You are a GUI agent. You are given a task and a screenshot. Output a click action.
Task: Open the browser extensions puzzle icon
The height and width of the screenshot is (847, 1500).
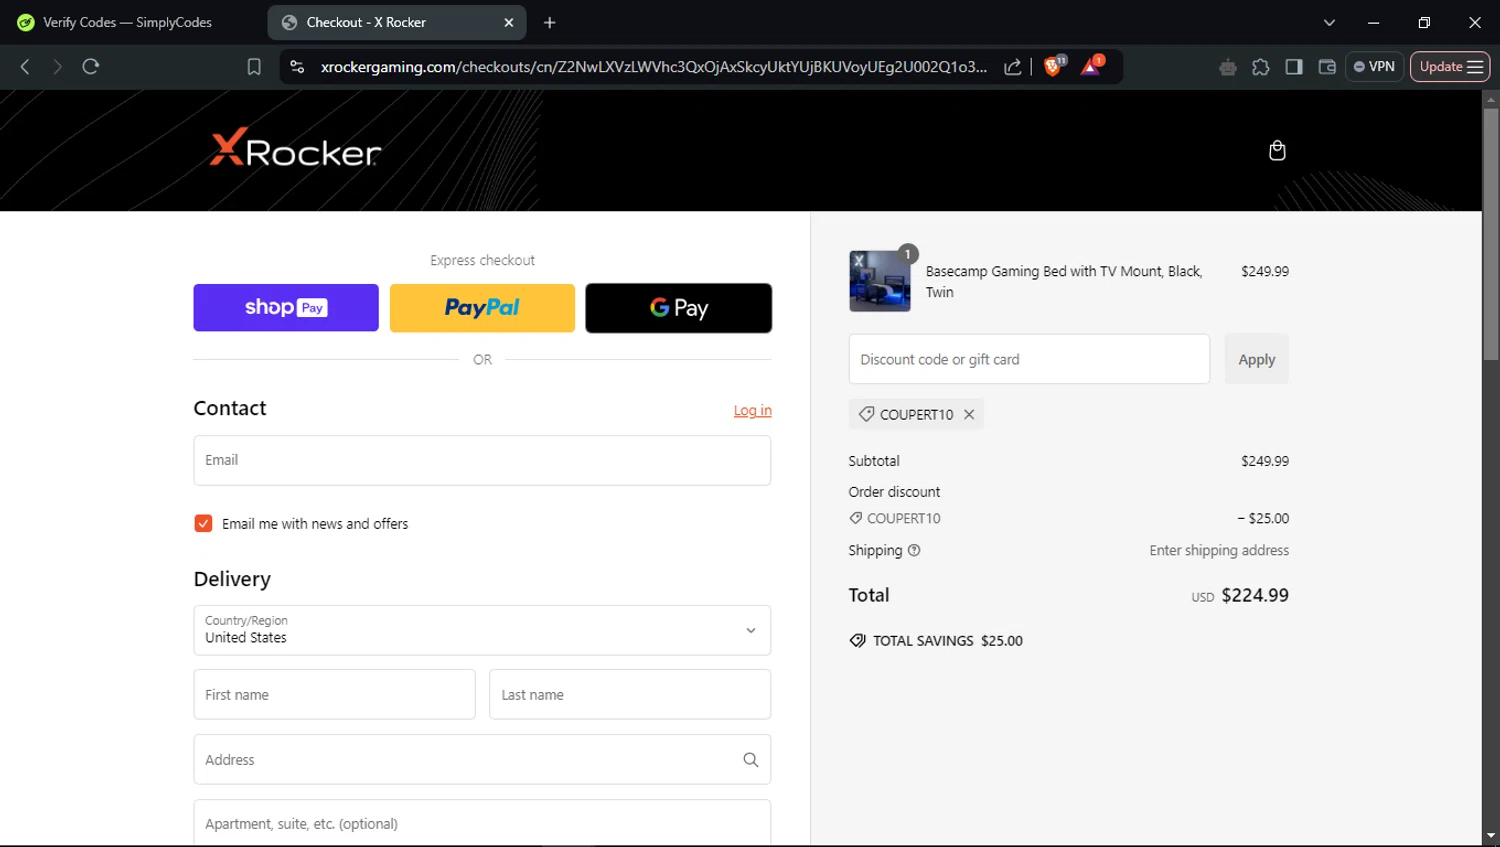pos(1261,67)
